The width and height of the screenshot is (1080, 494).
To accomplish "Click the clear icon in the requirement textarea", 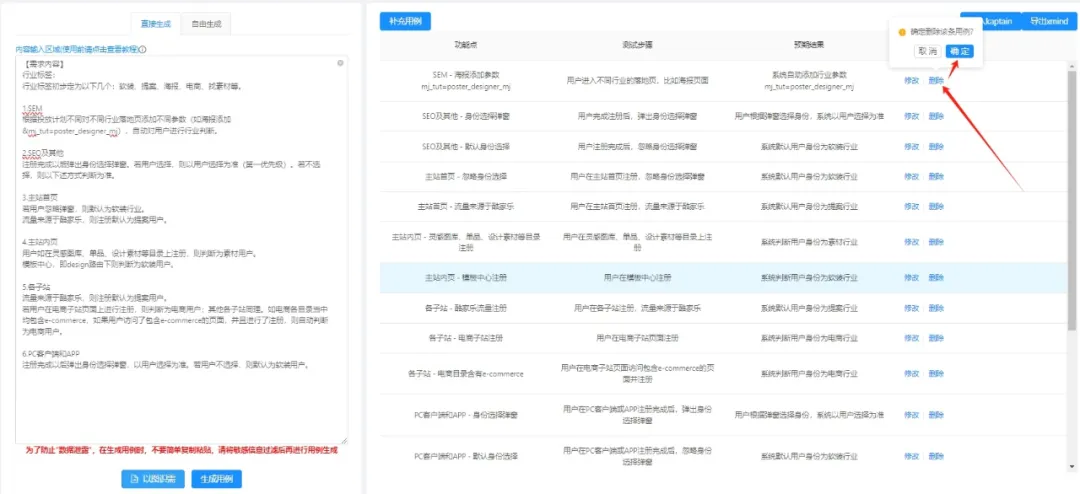I will 340,63.
